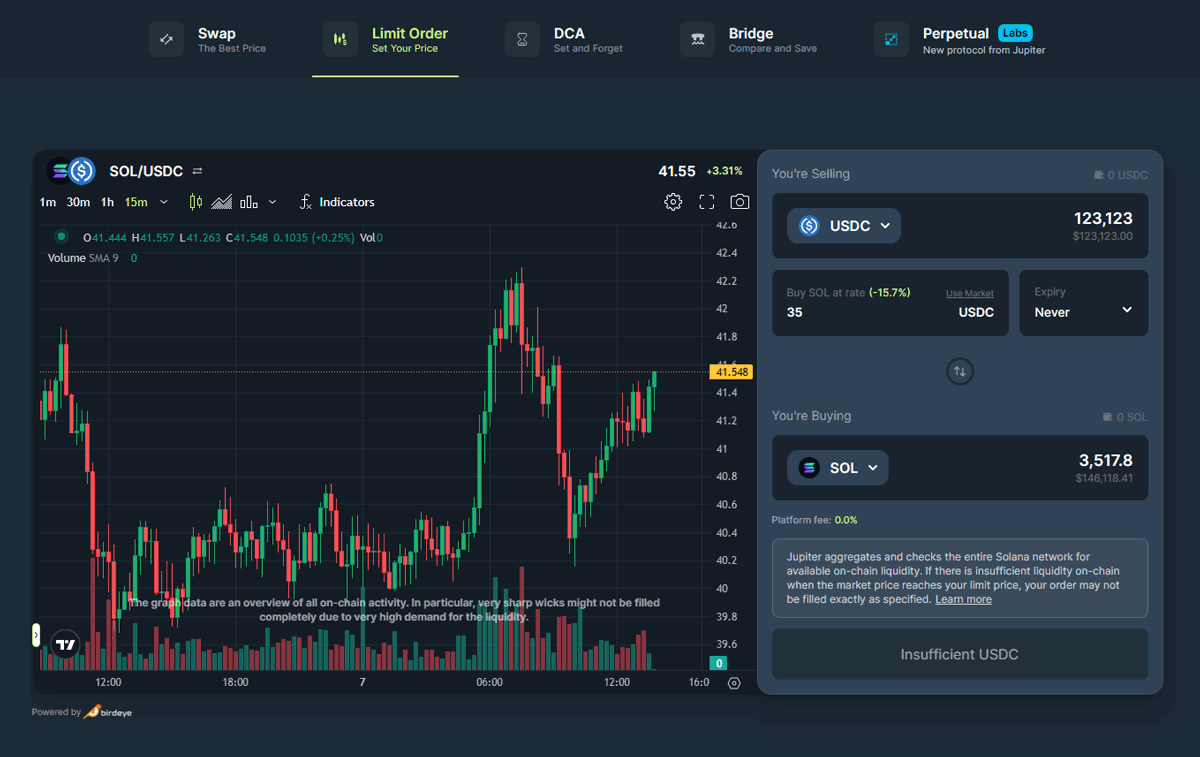
Task: Click the Limit Order candlestick icon
Action: [x=340, y=40]
